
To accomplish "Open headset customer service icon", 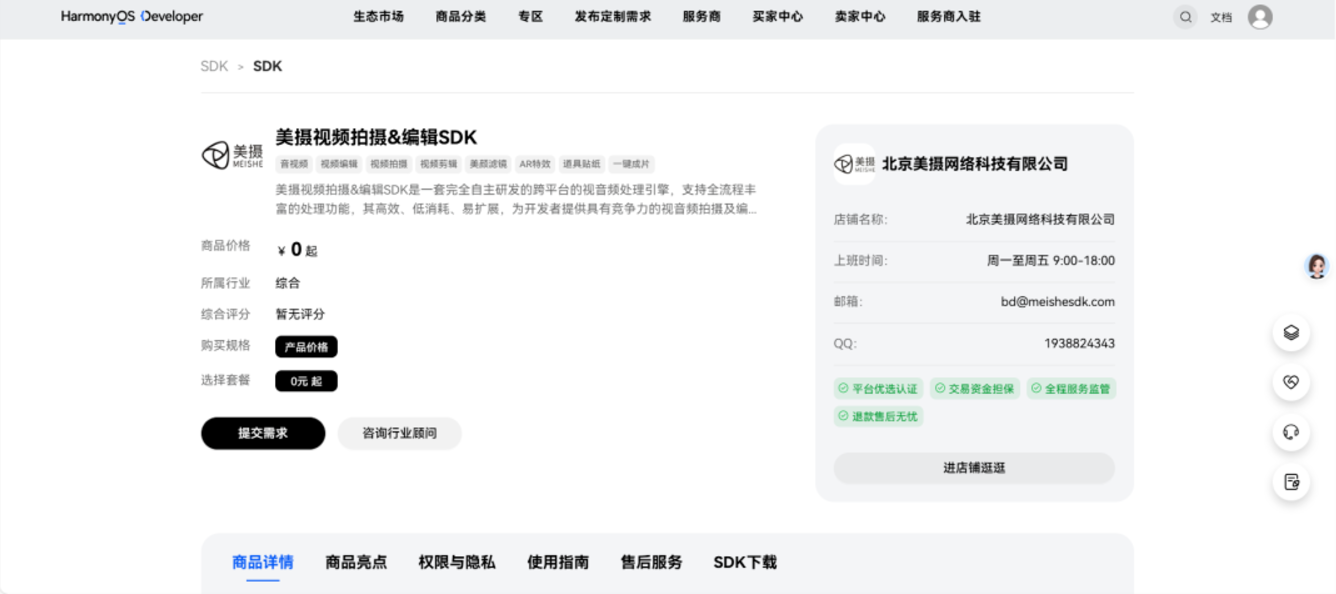I will click(1291, 432).
